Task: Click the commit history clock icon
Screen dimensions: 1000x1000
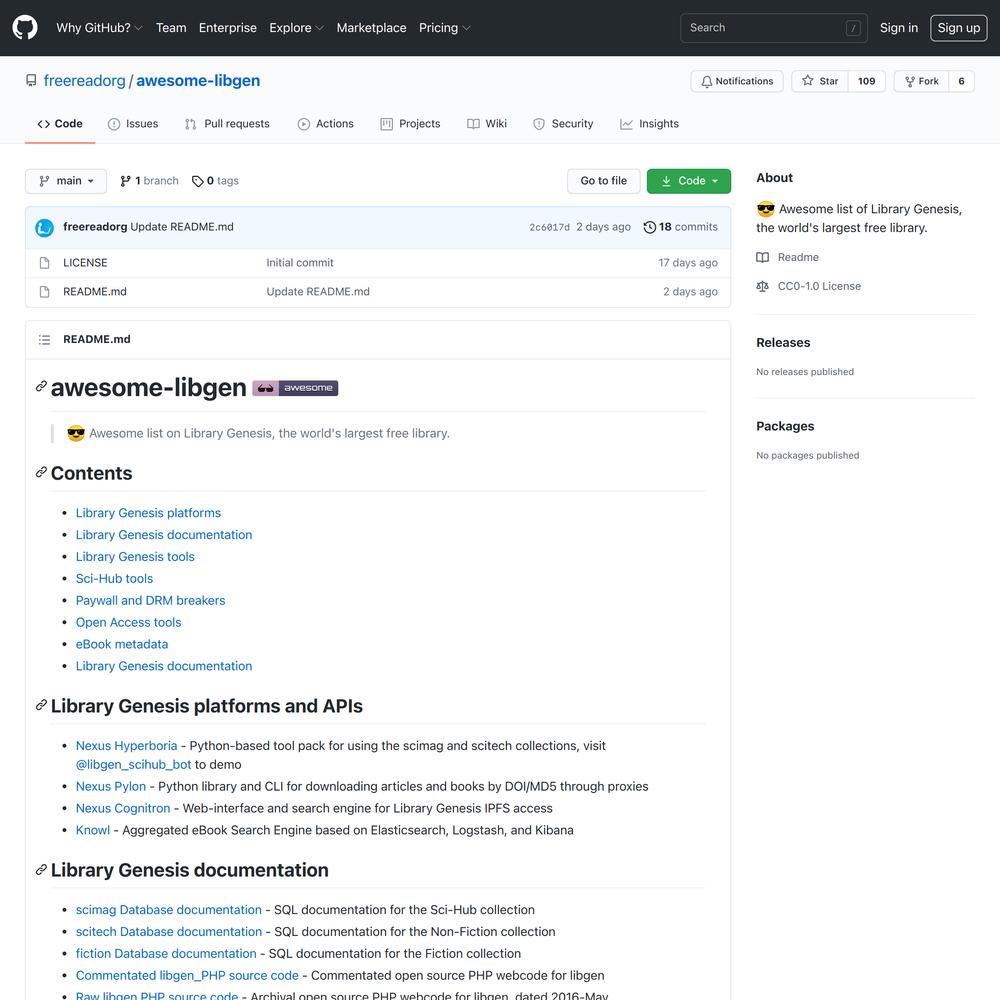Action: [x=649, y=227]
